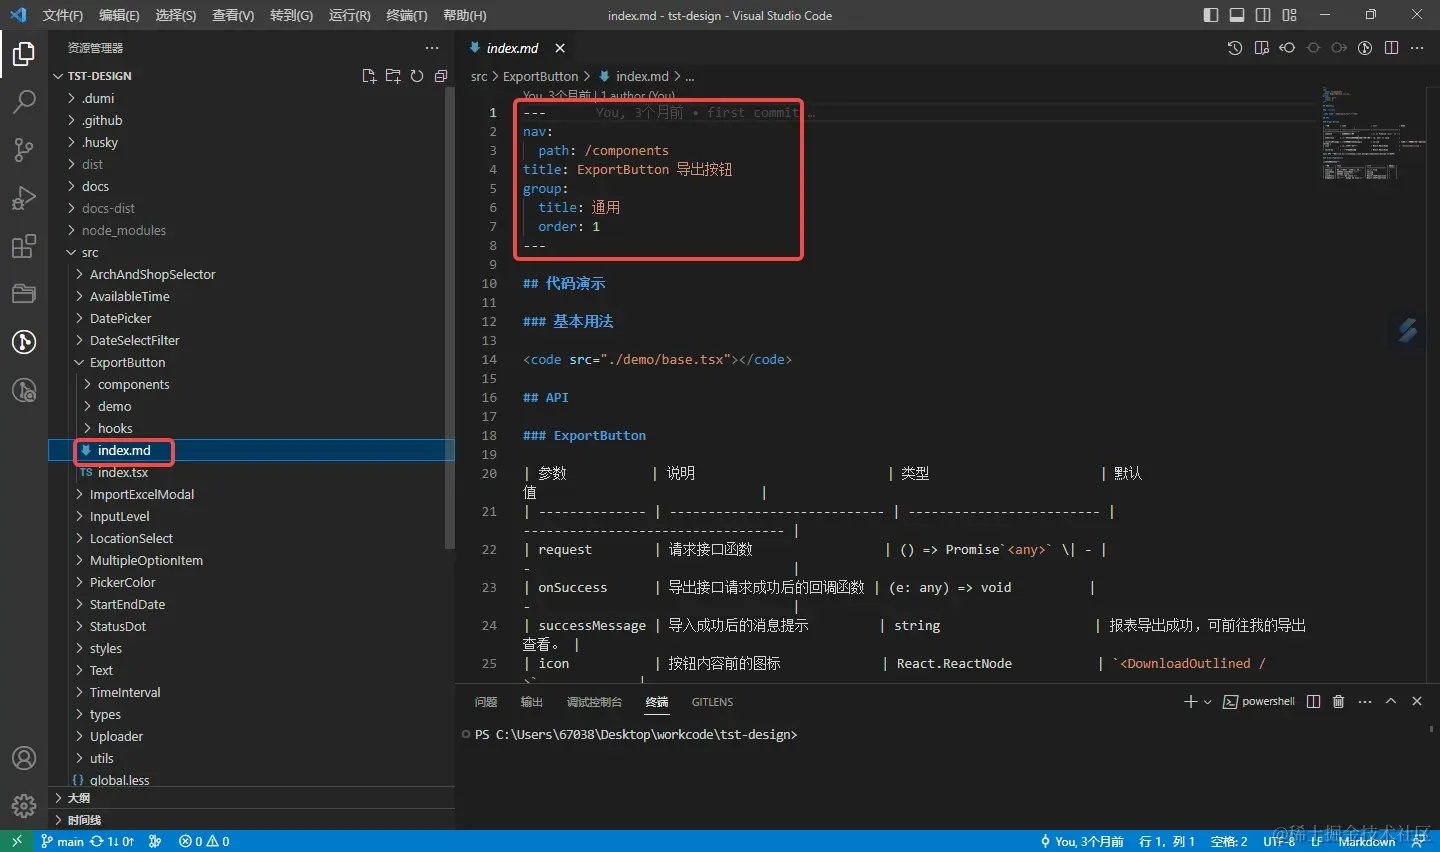Screen dimensions: 1440x852
Task: Collapse all folders in explorer
Action: (x=441, y=76)
